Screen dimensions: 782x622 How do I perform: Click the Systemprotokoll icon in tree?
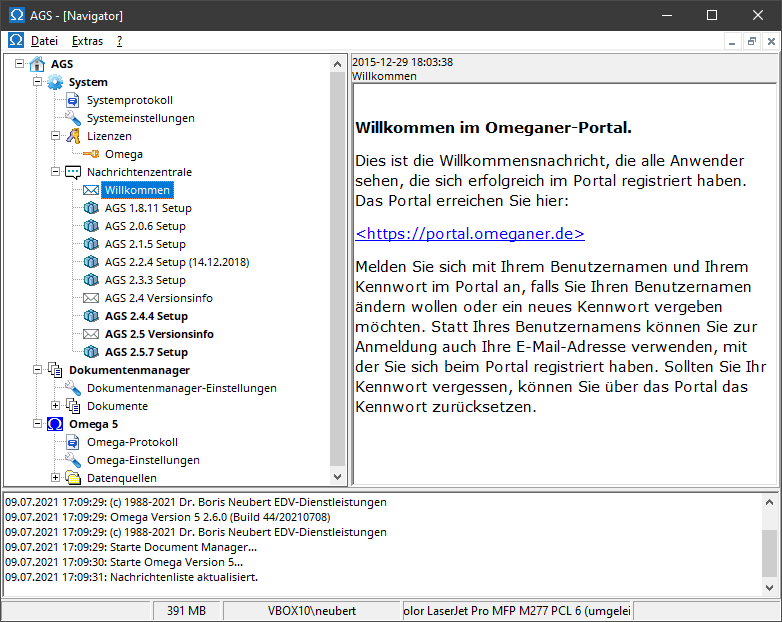point(73,100)
